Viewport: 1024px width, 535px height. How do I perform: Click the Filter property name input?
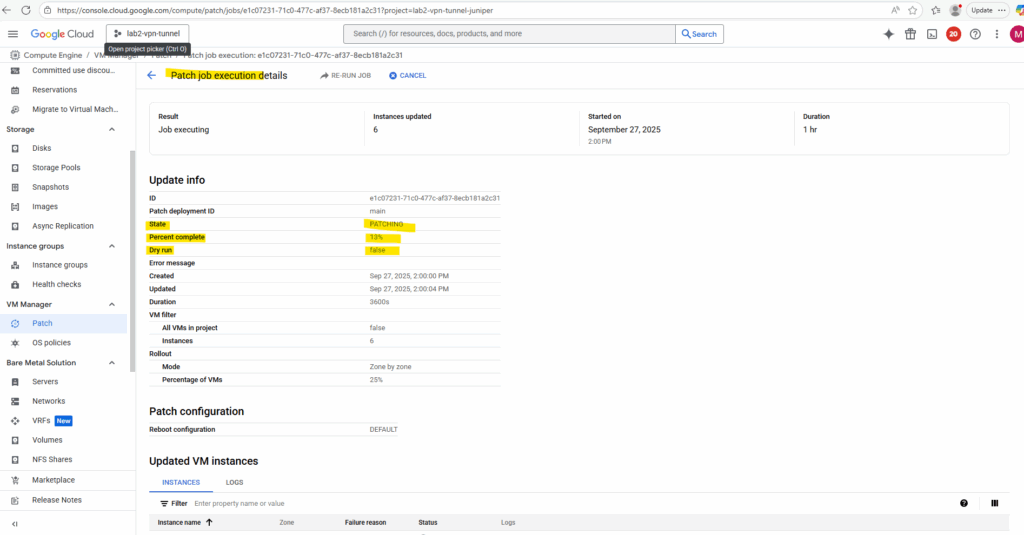click(239, 504)
